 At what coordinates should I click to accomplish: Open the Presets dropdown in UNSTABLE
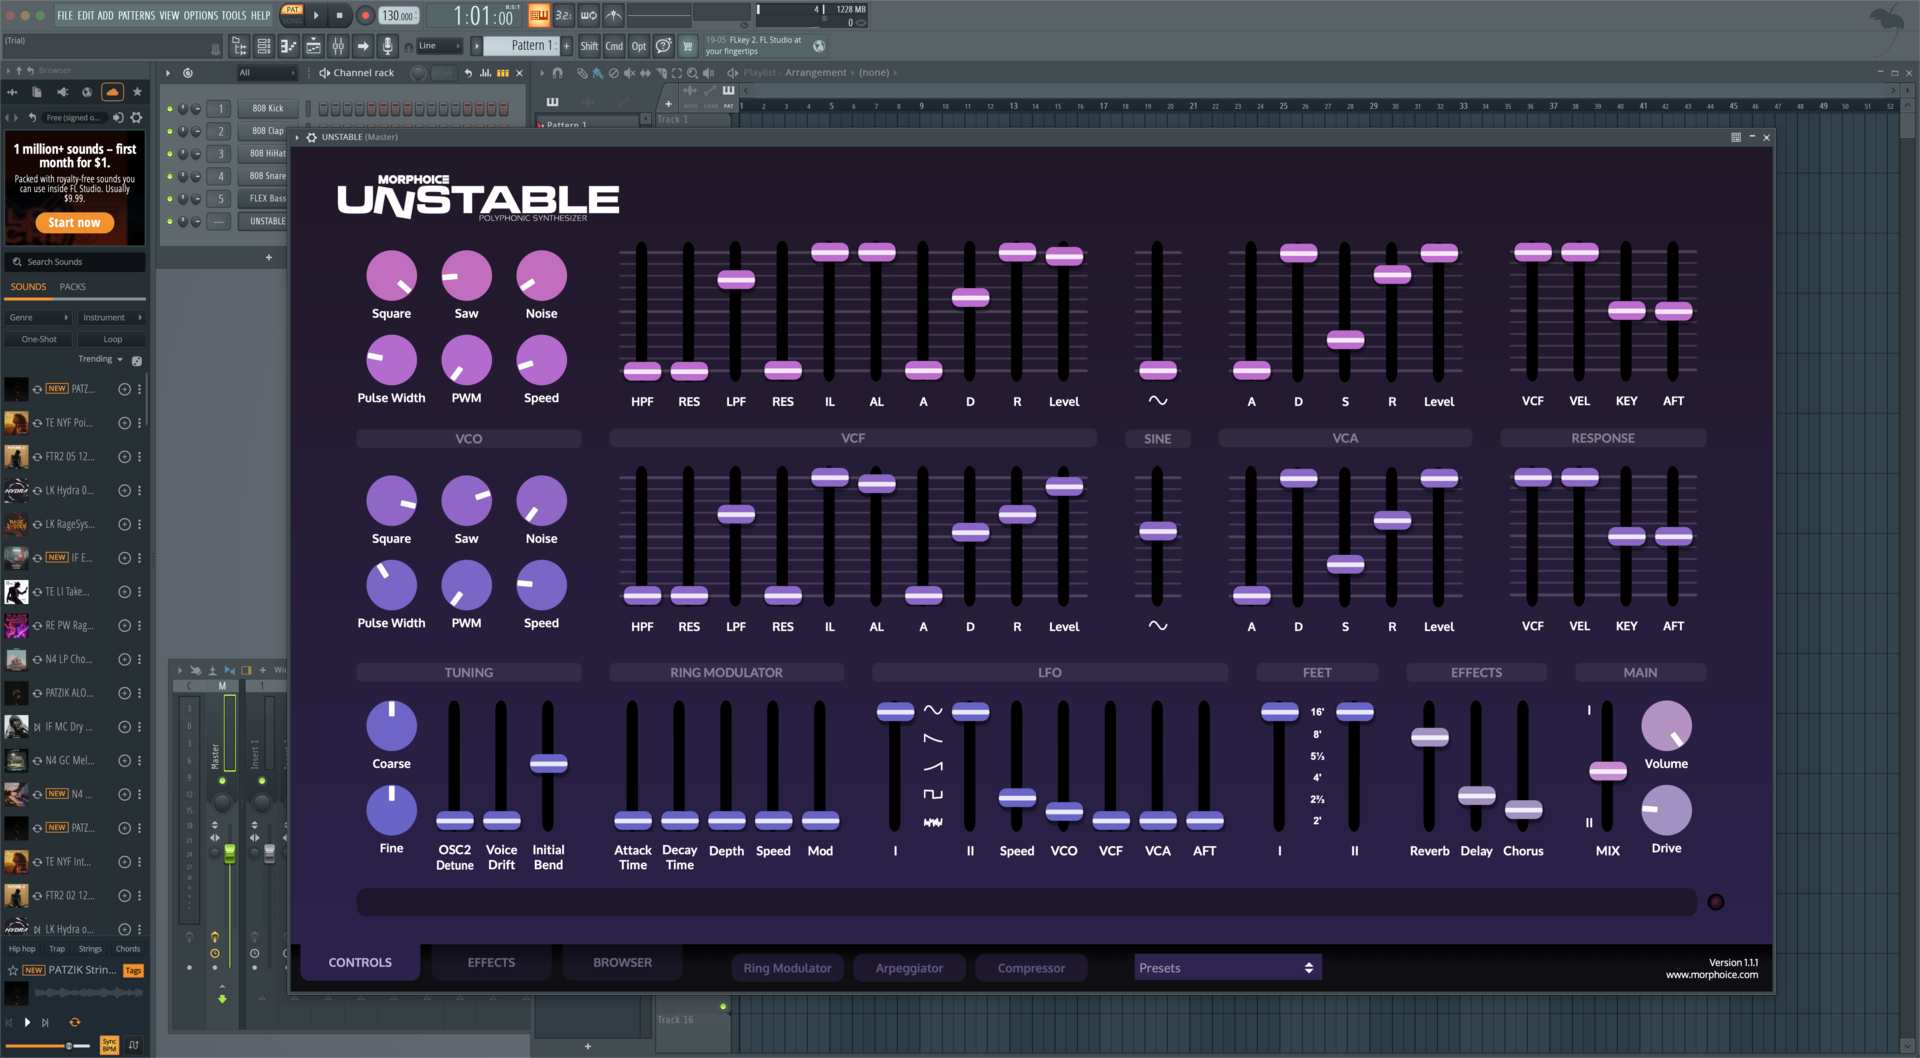1228,968
